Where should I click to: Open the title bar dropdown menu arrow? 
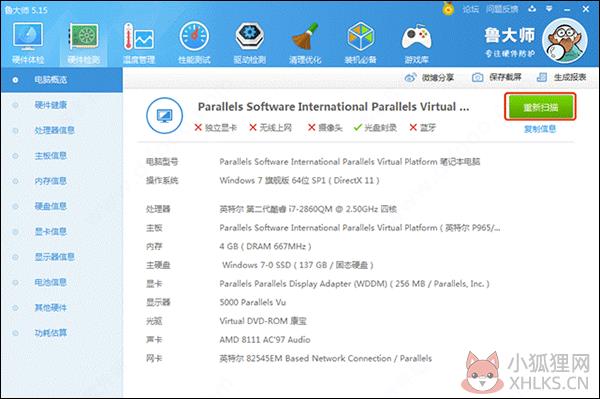pyautogui.click(x=549, y=8)
